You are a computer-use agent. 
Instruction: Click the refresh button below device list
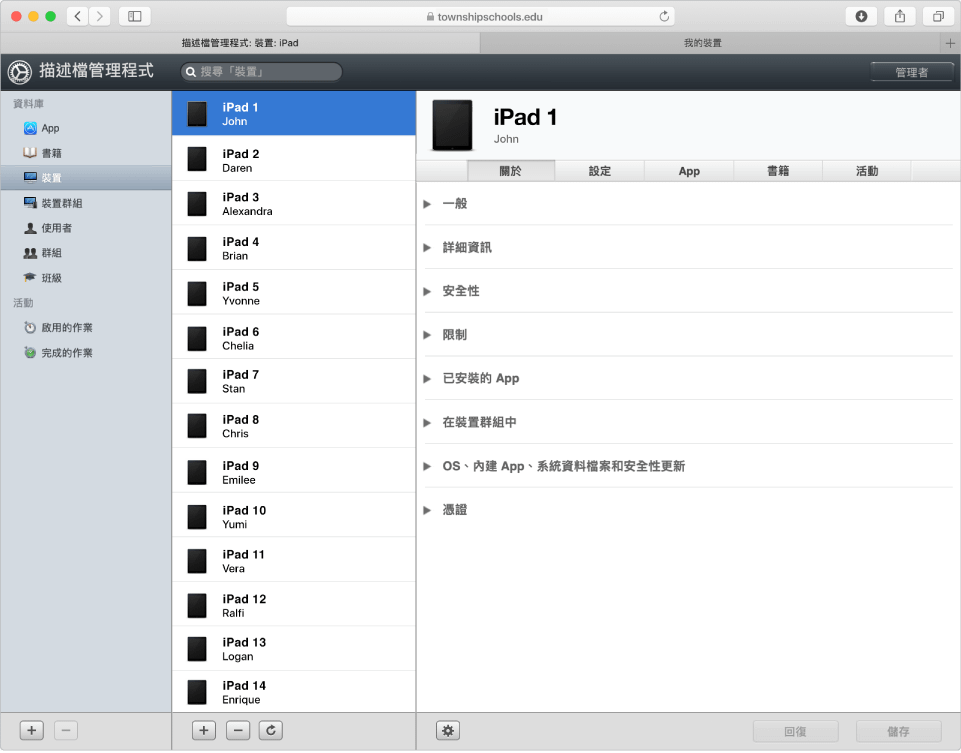[x=270, y=731]
